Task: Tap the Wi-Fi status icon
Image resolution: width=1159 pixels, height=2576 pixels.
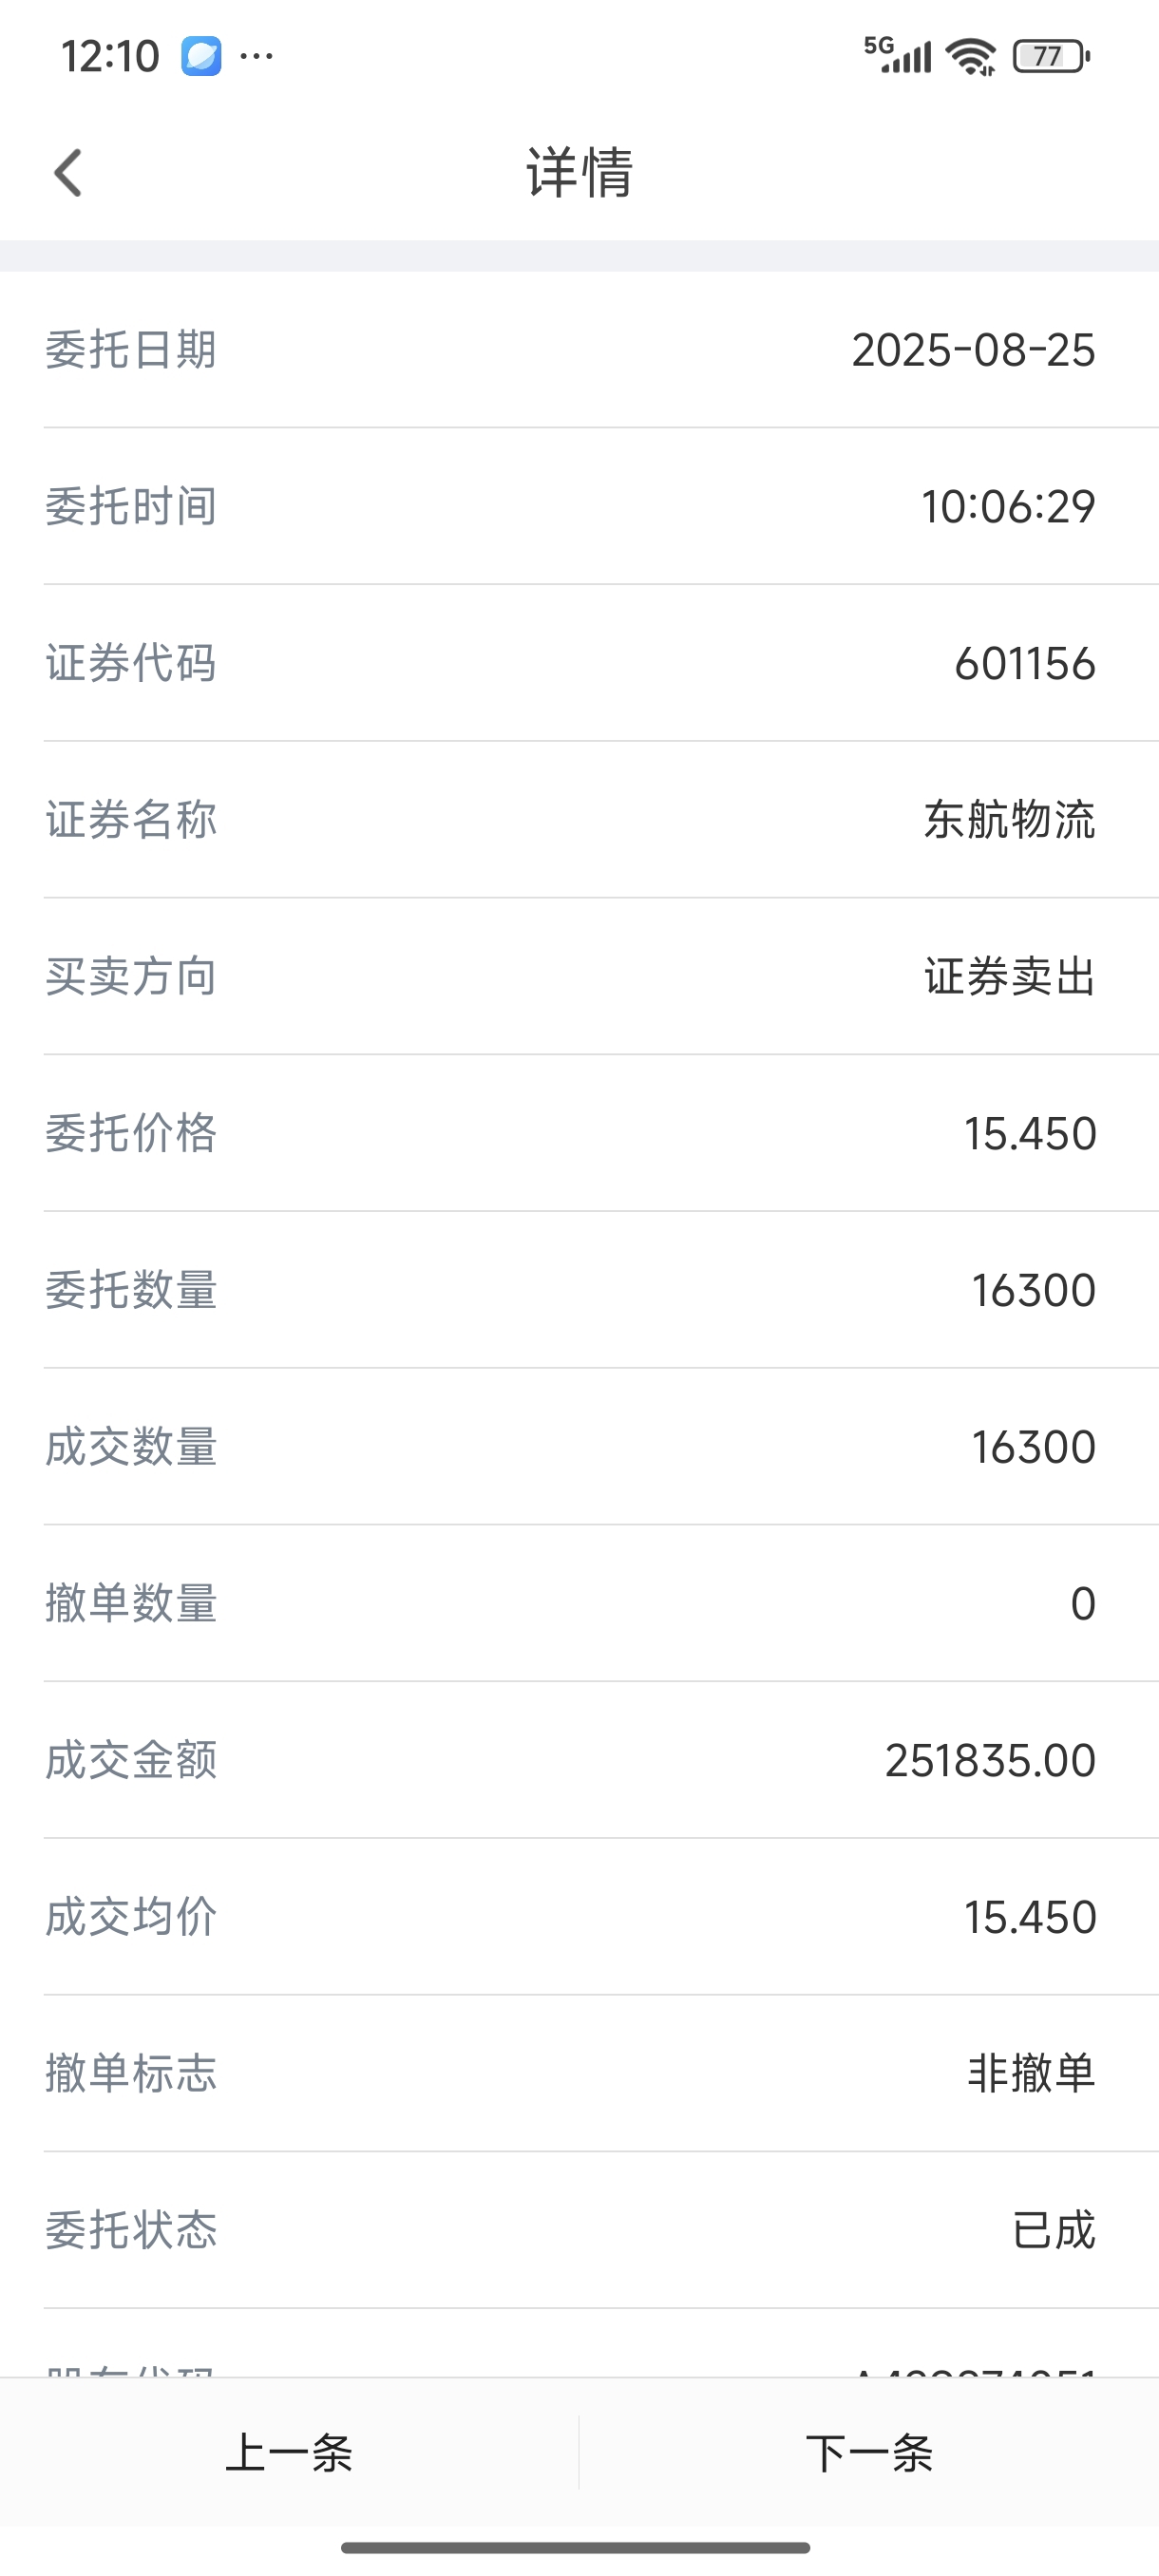Action: tap(971, 56)
